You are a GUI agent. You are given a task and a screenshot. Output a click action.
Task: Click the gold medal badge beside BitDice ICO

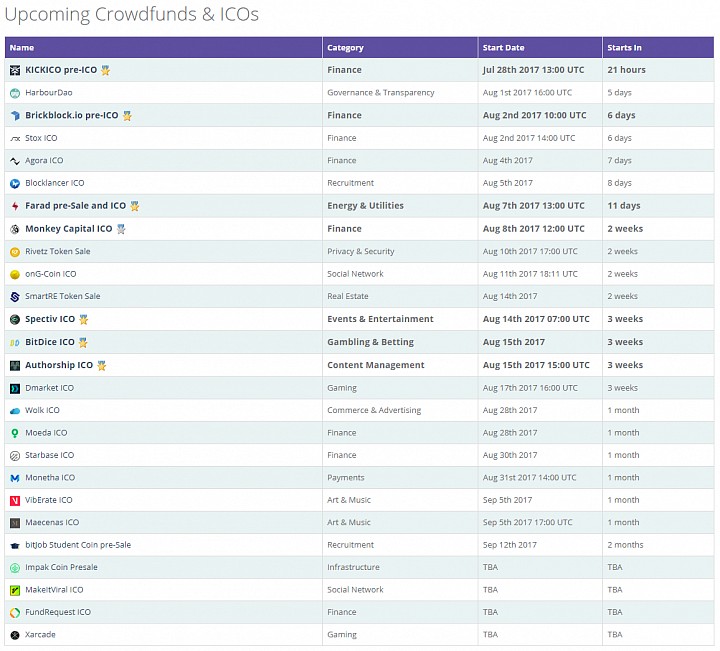(x=83, y=342)
